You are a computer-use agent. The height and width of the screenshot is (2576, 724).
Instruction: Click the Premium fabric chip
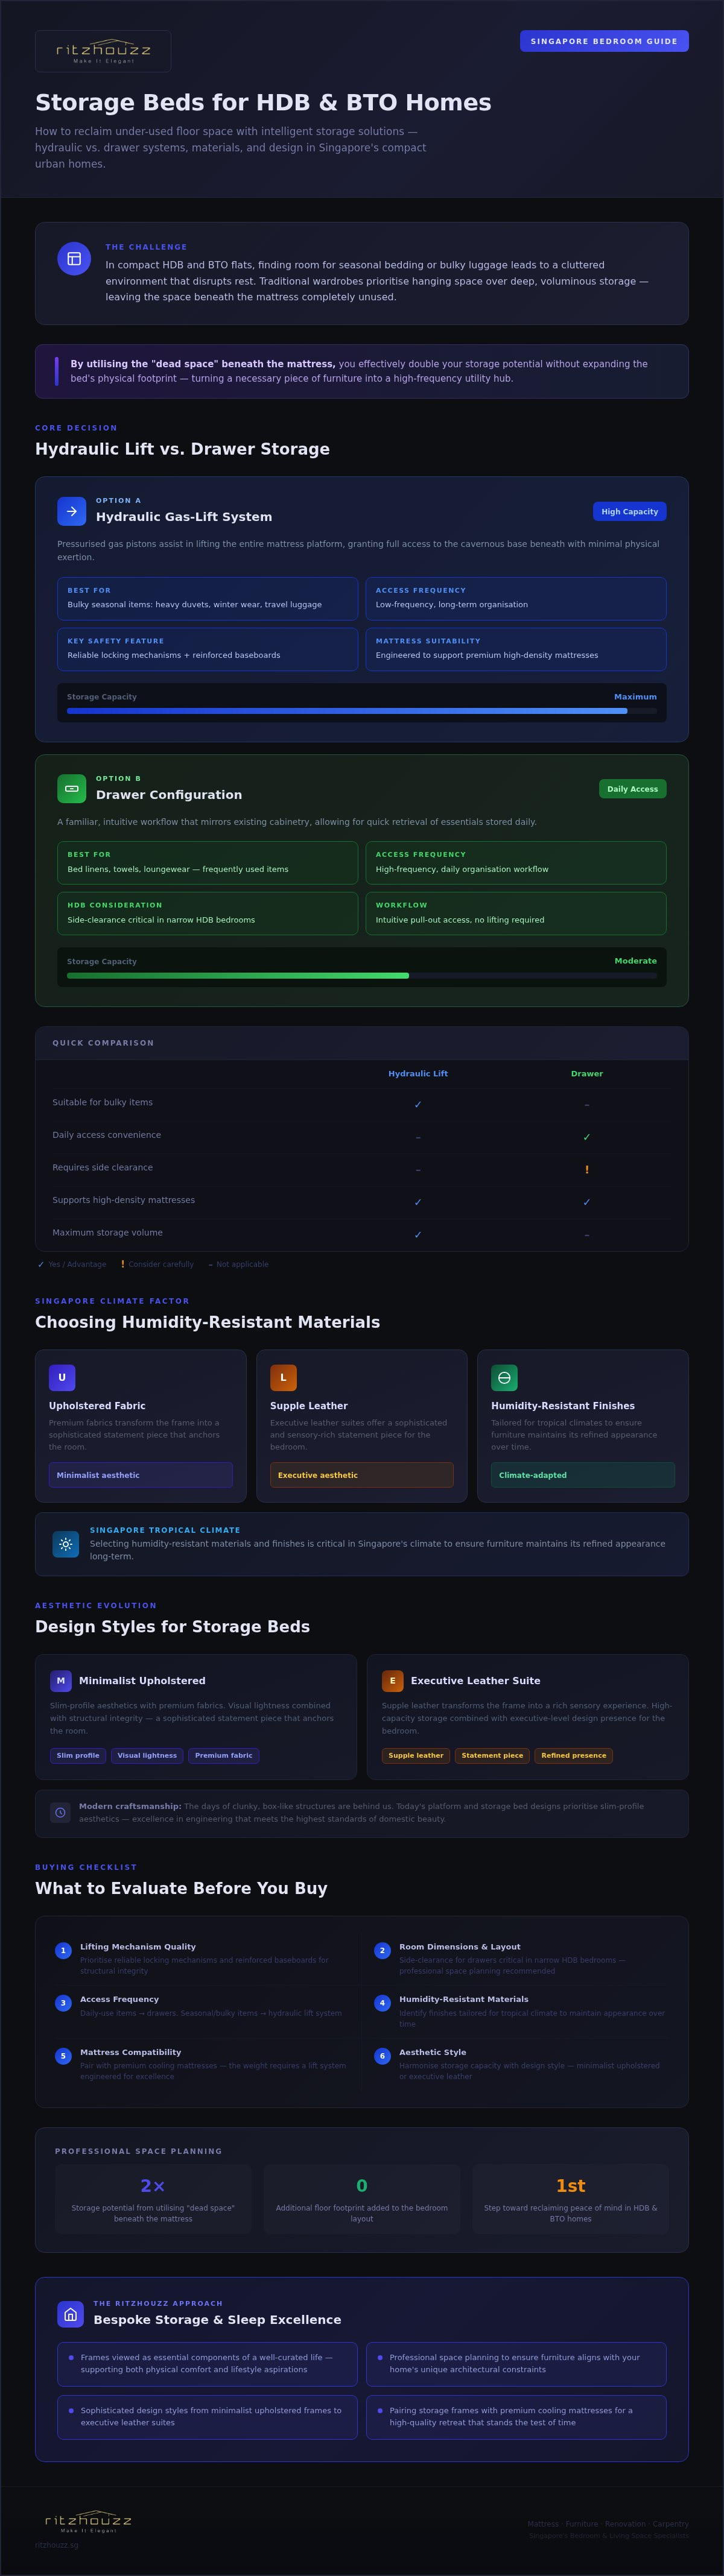pyautogui.click(x=224, y=1755)
